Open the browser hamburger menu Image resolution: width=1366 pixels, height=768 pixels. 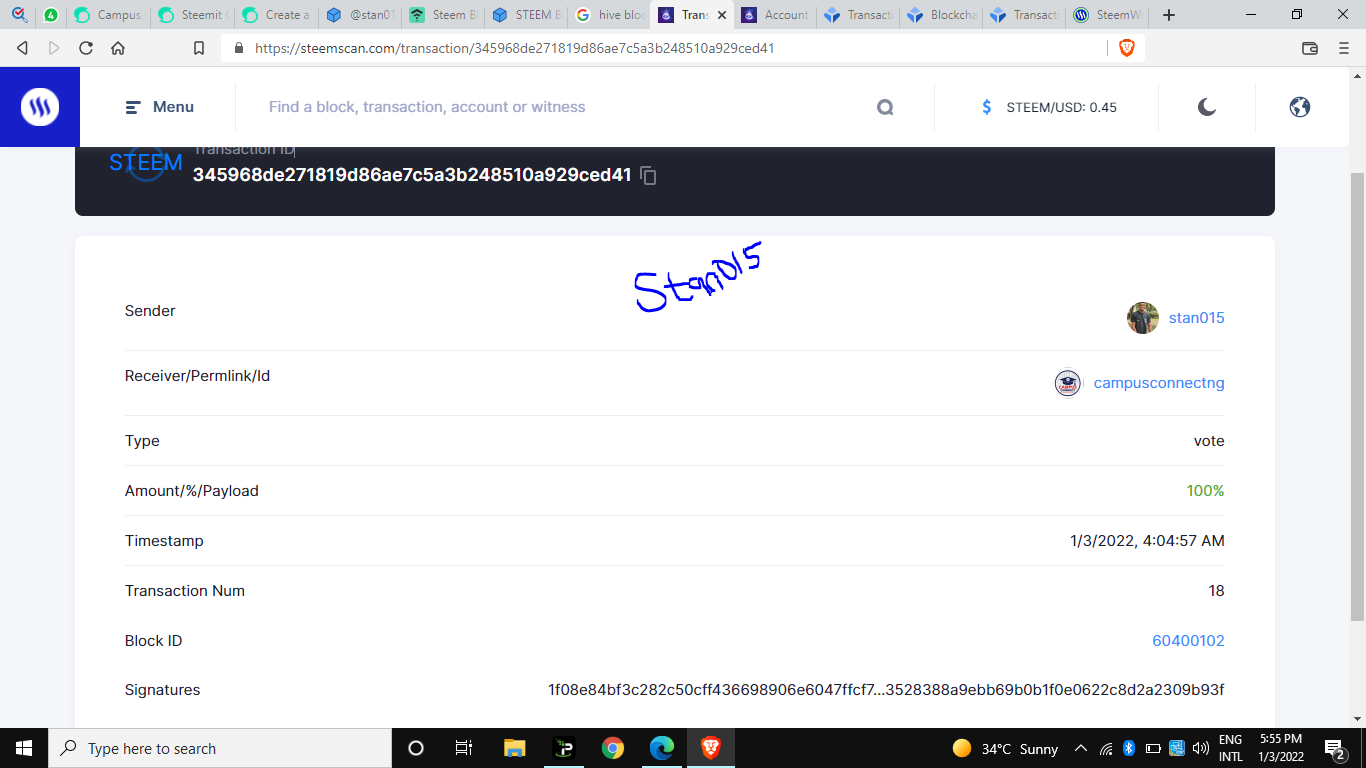[x=1344, y=48]
